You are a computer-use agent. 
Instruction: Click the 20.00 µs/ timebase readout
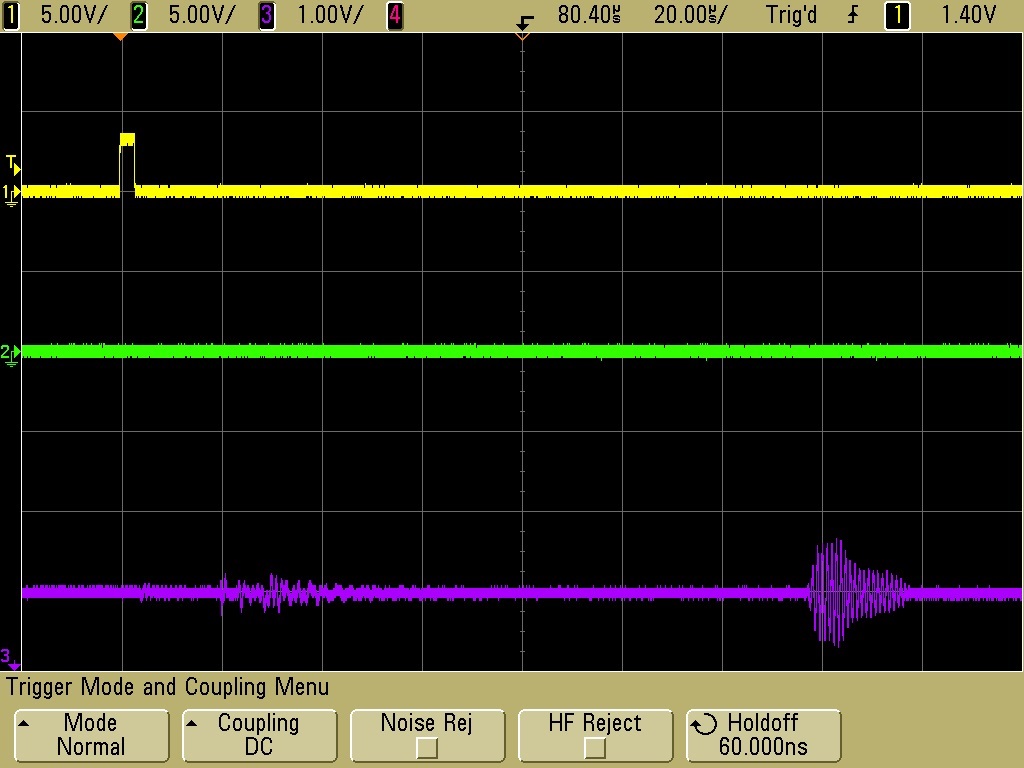690,15
